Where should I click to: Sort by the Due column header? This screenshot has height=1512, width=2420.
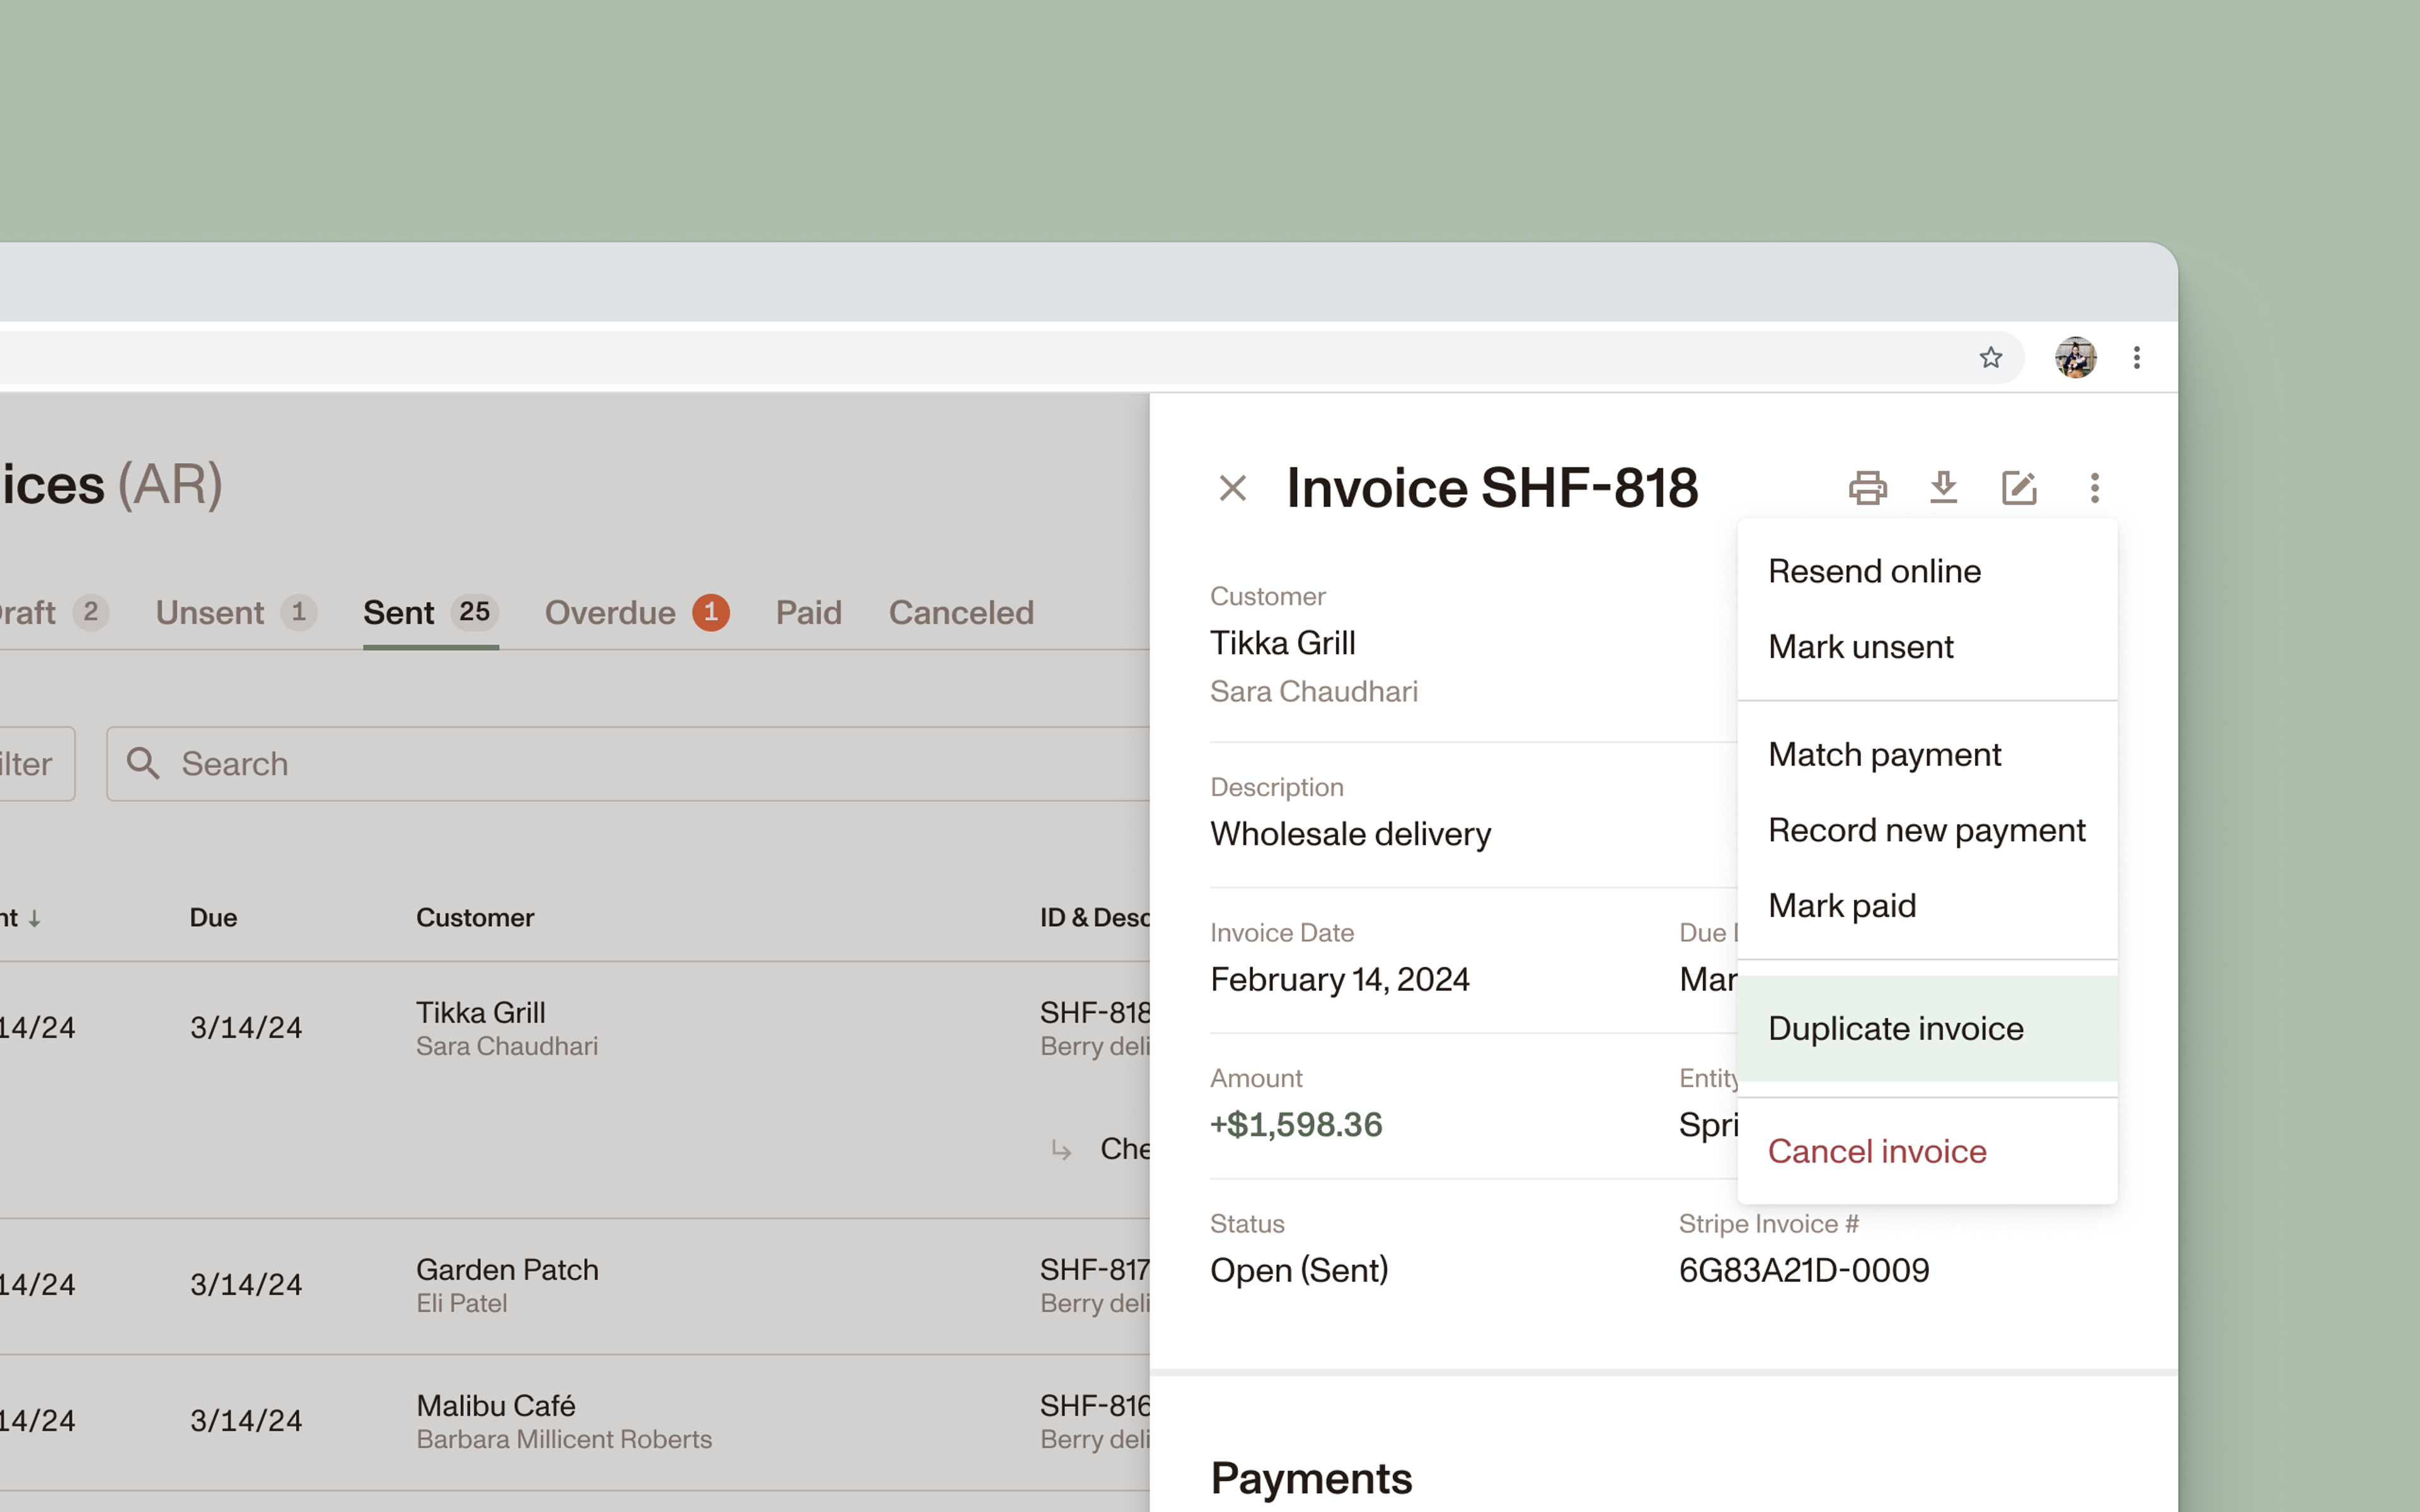tap(213, 918)
